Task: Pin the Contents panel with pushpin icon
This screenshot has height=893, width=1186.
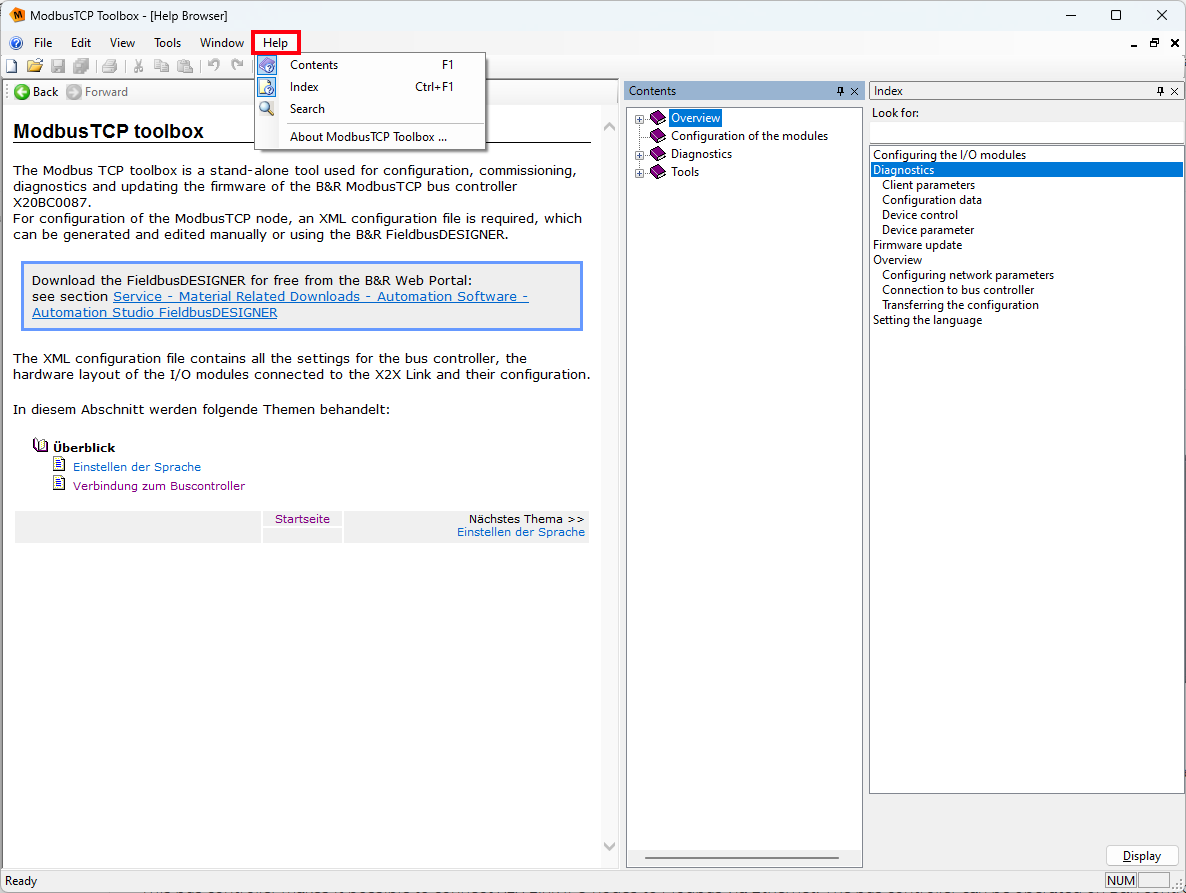Action: click(x=840, y=91)
